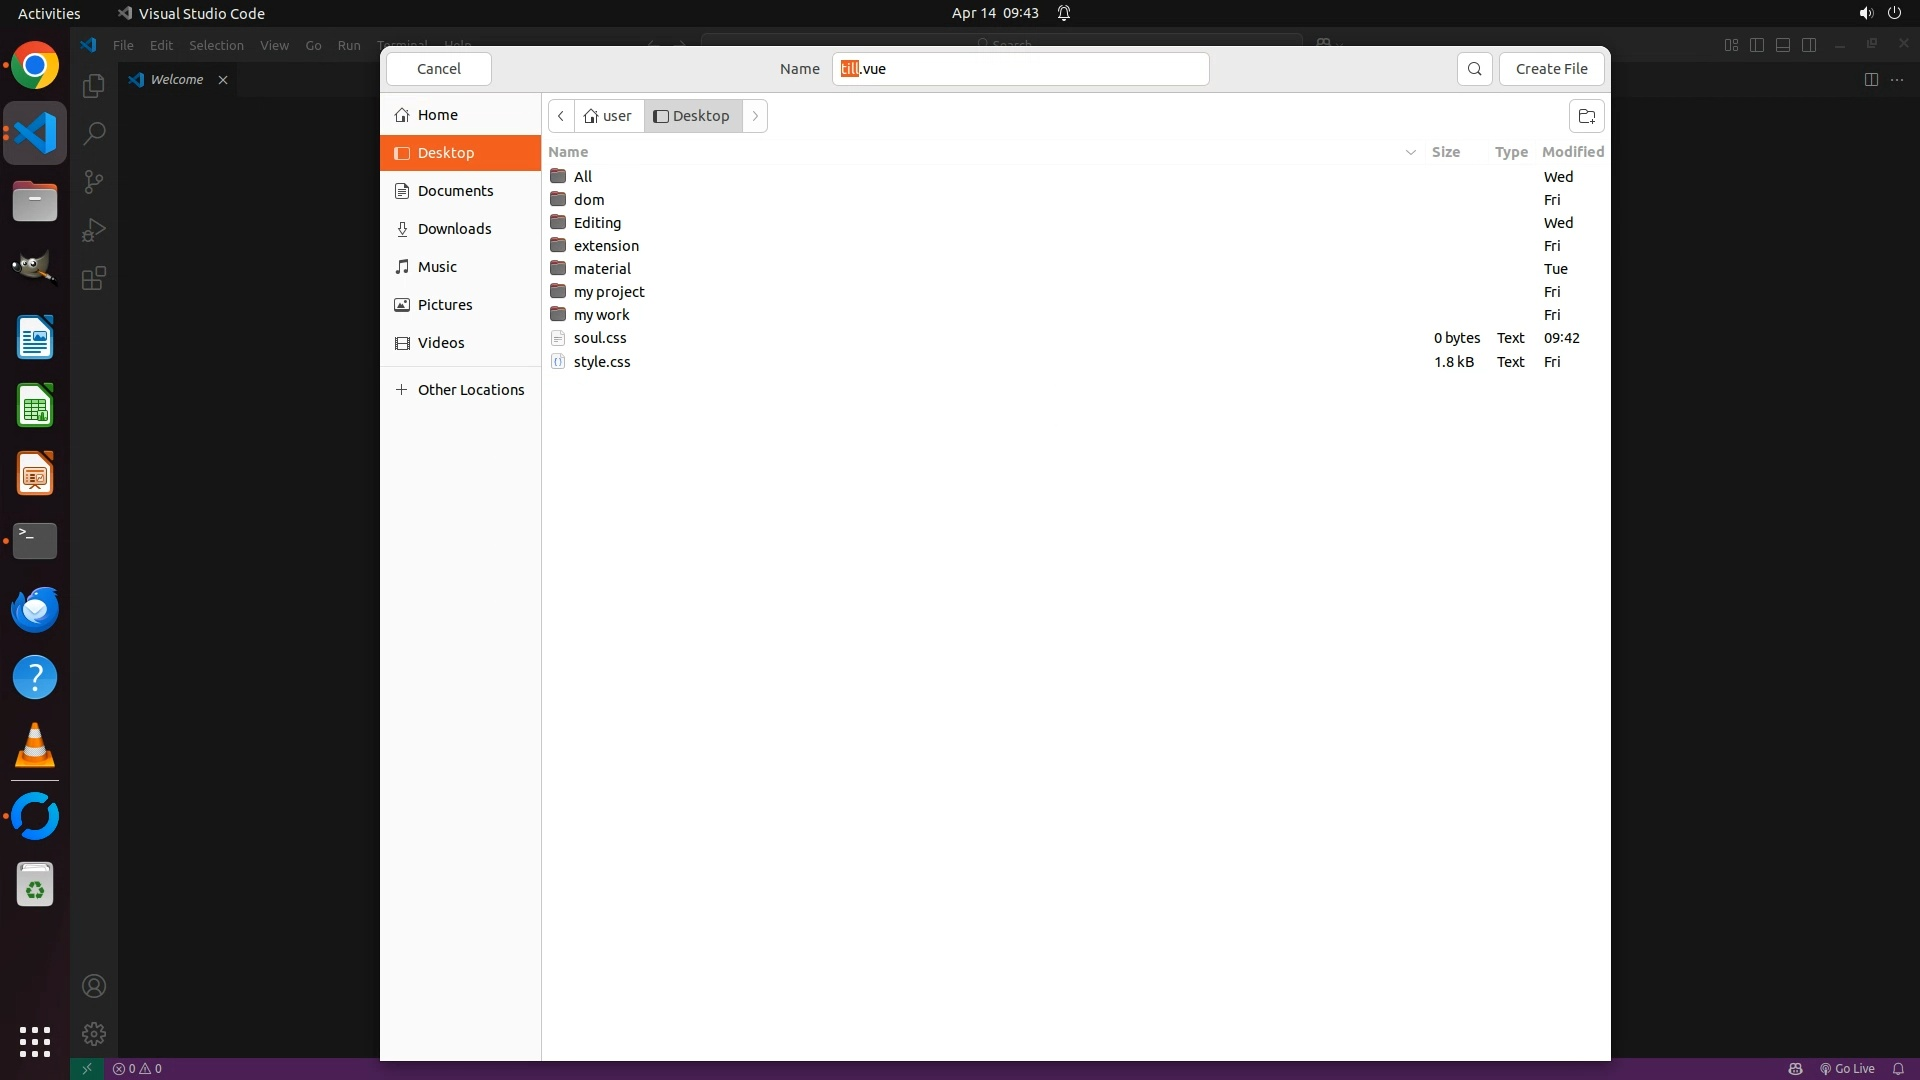Open the Welcome editor tab
The height and width of the screenshot is (1080, 1920).
[176, 80]
